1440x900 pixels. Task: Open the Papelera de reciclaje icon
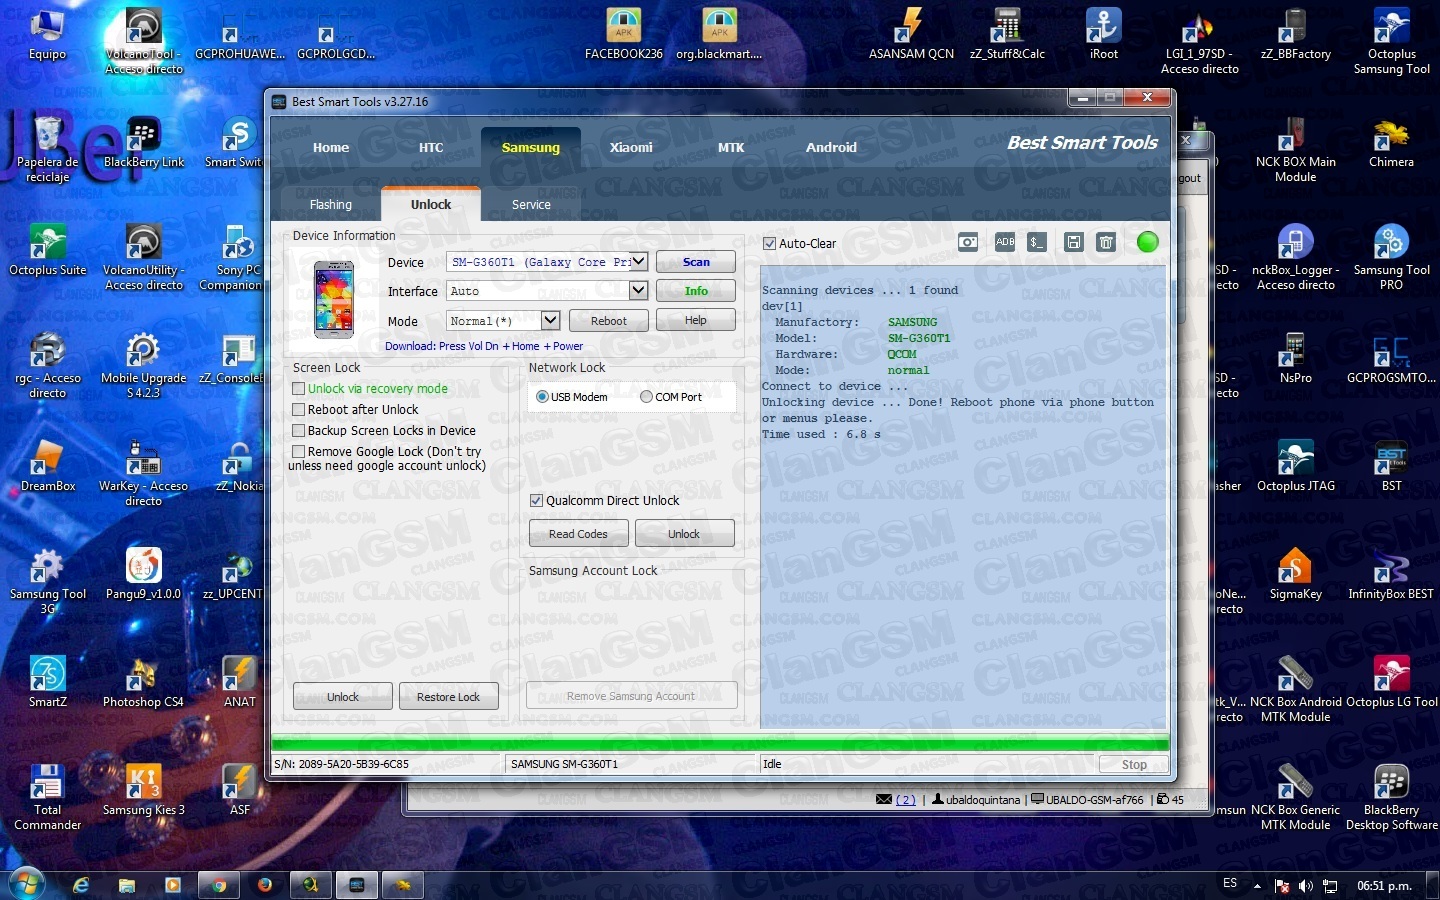(47, 150)
